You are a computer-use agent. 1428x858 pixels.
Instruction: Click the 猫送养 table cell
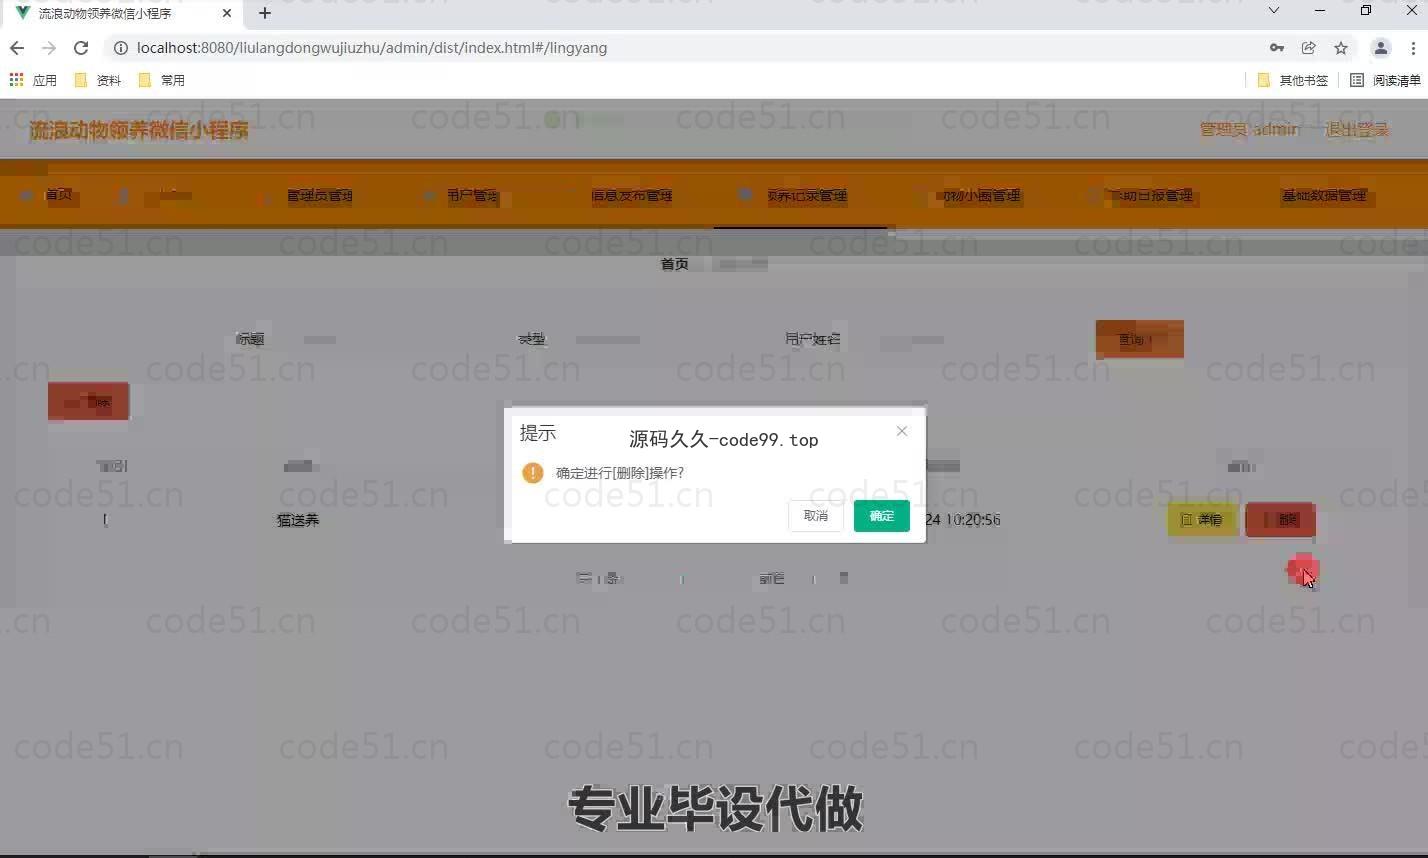[298, 520]
